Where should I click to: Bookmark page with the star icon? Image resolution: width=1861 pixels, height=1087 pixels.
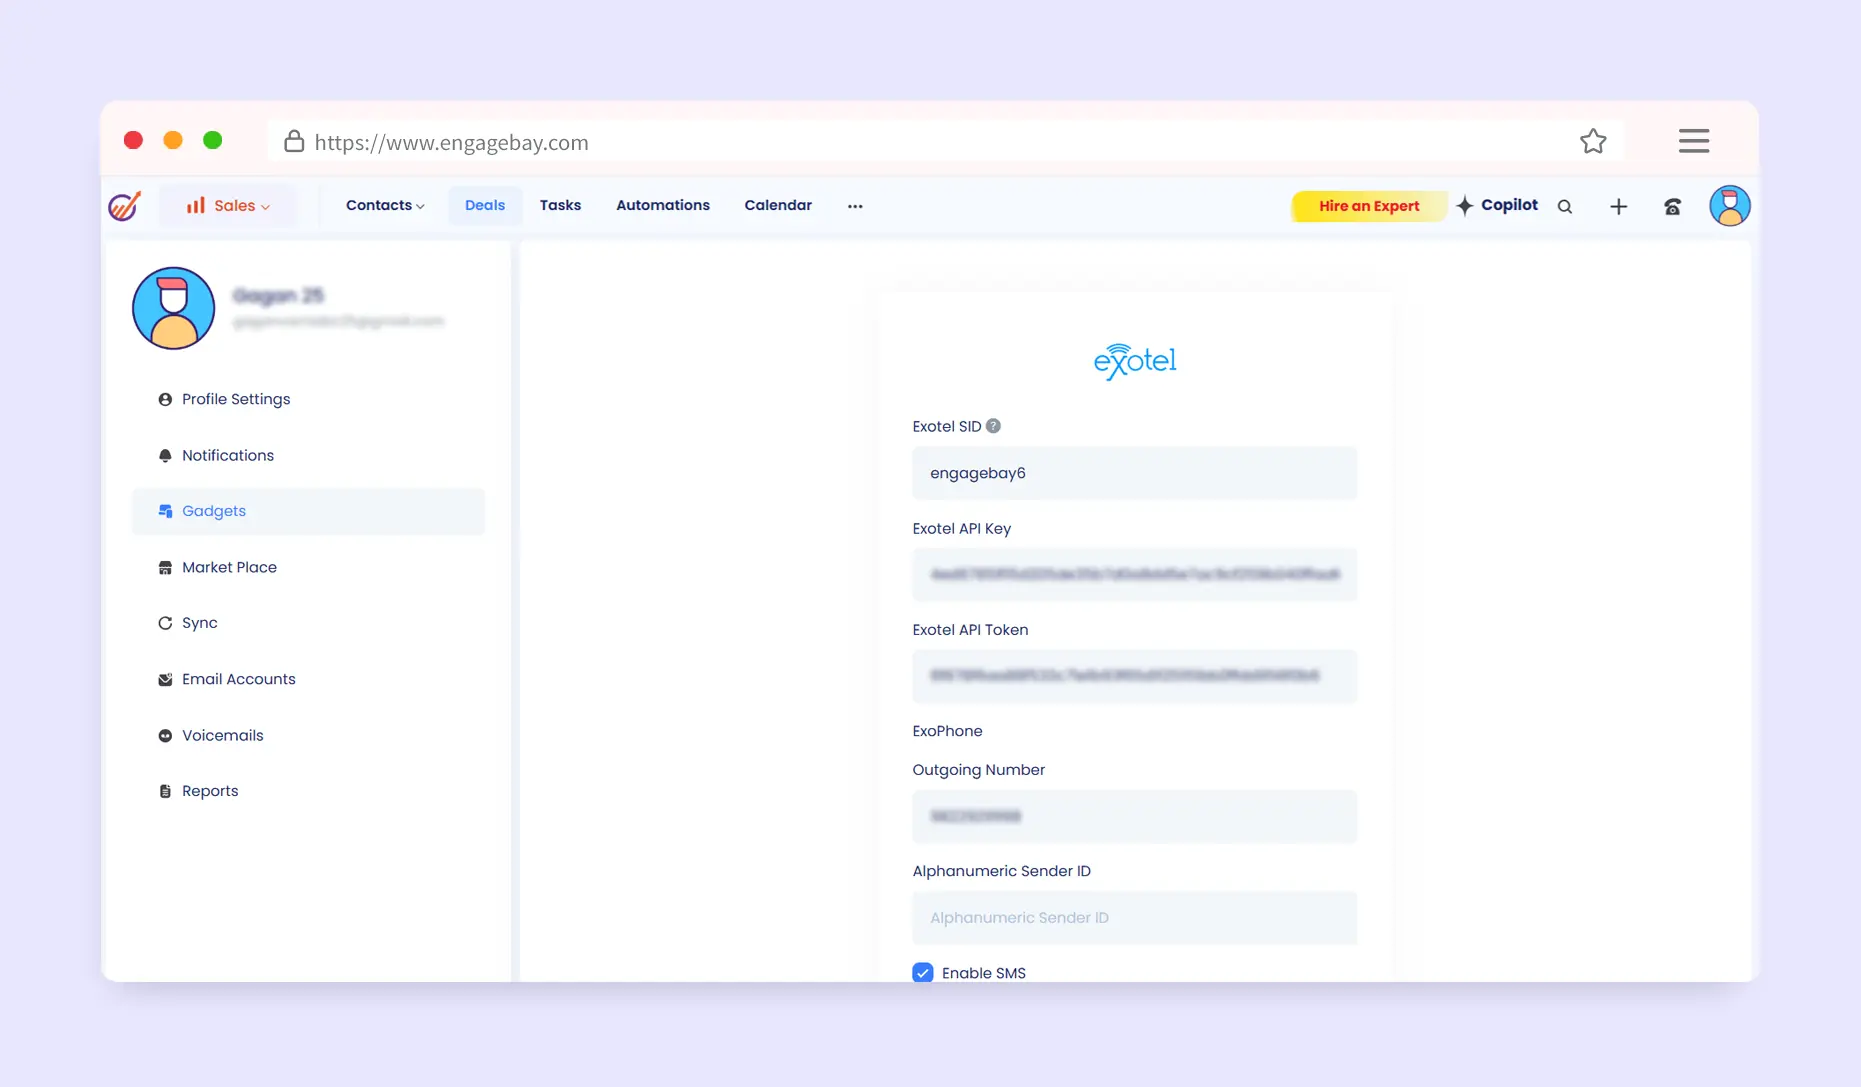[x=1593, y=142]
